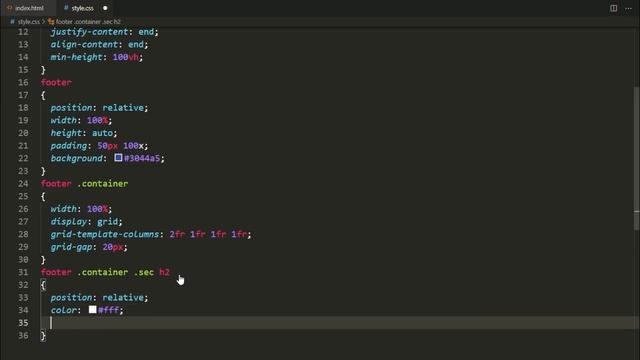Click 'position: relative;' on line 33
The width and height of the screenshot is (640, 360).
[99, 298]
